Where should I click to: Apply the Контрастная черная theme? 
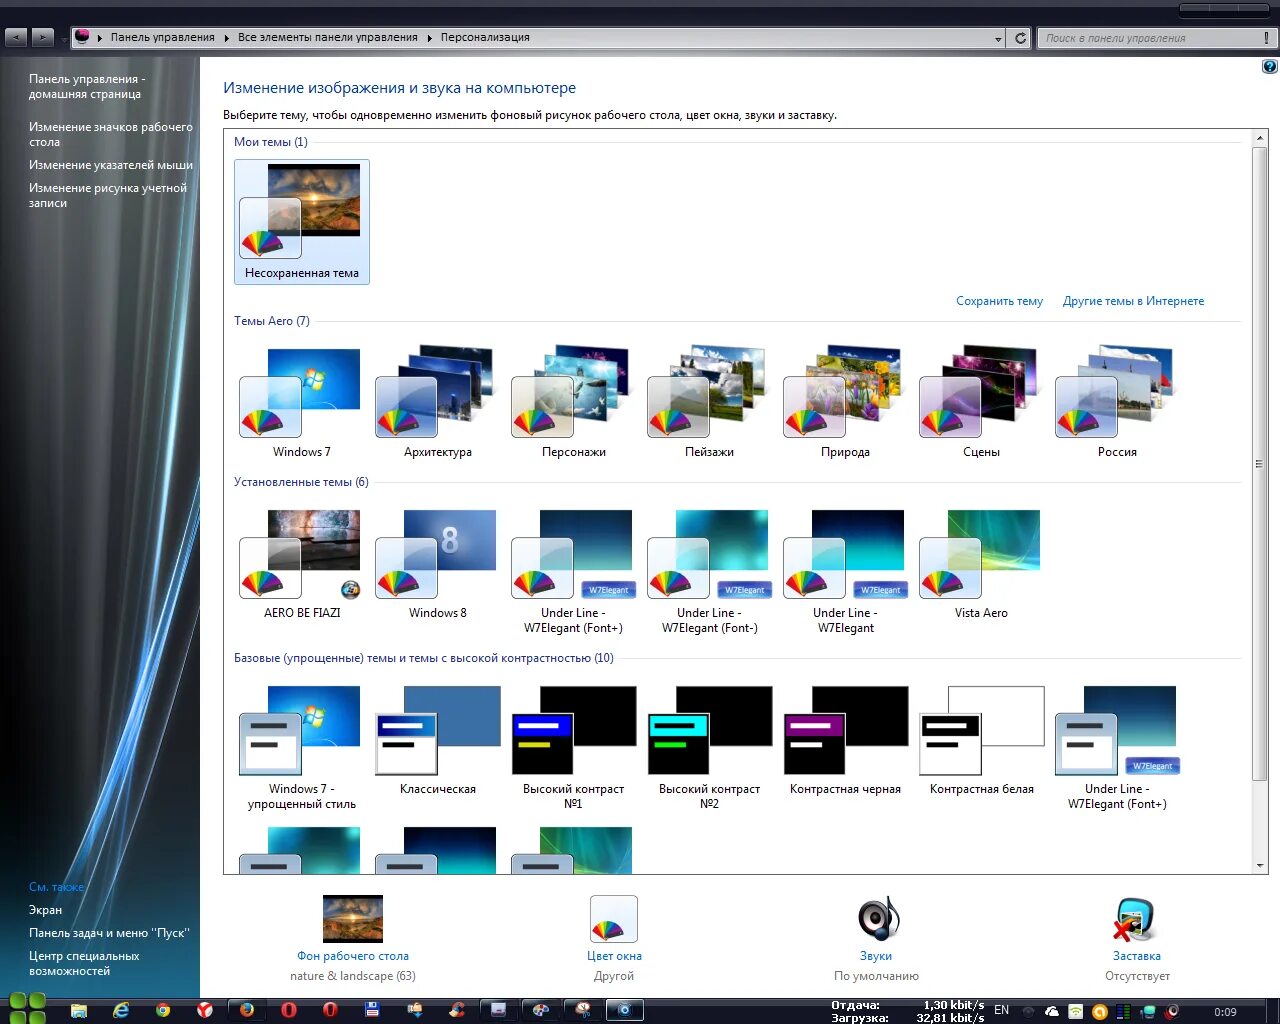point(846,741)
